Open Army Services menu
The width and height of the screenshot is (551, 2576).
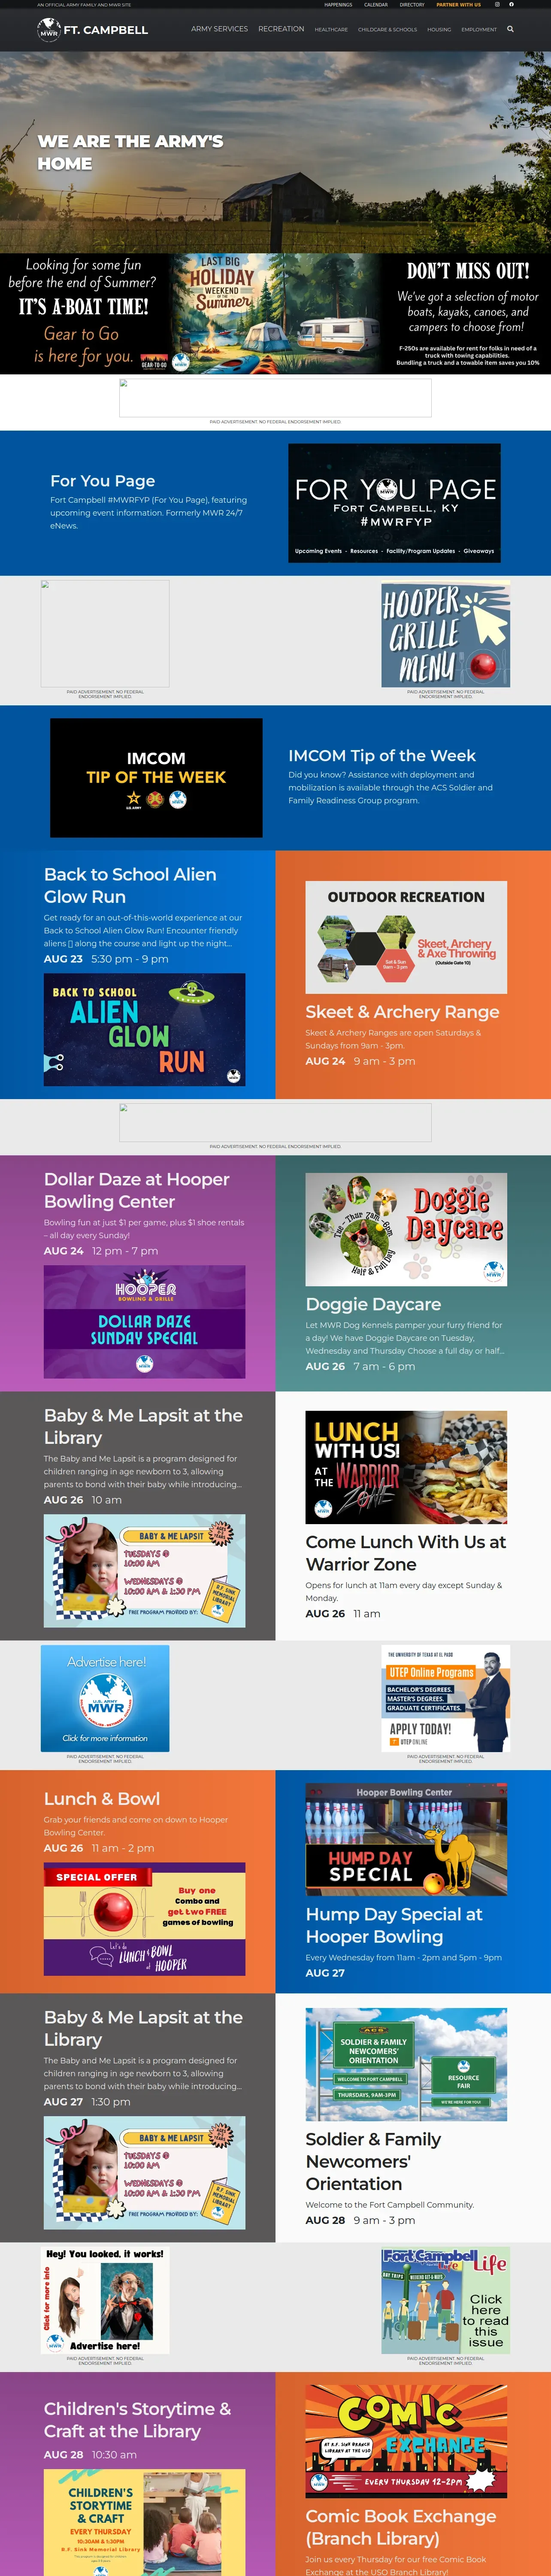point(219,29)
